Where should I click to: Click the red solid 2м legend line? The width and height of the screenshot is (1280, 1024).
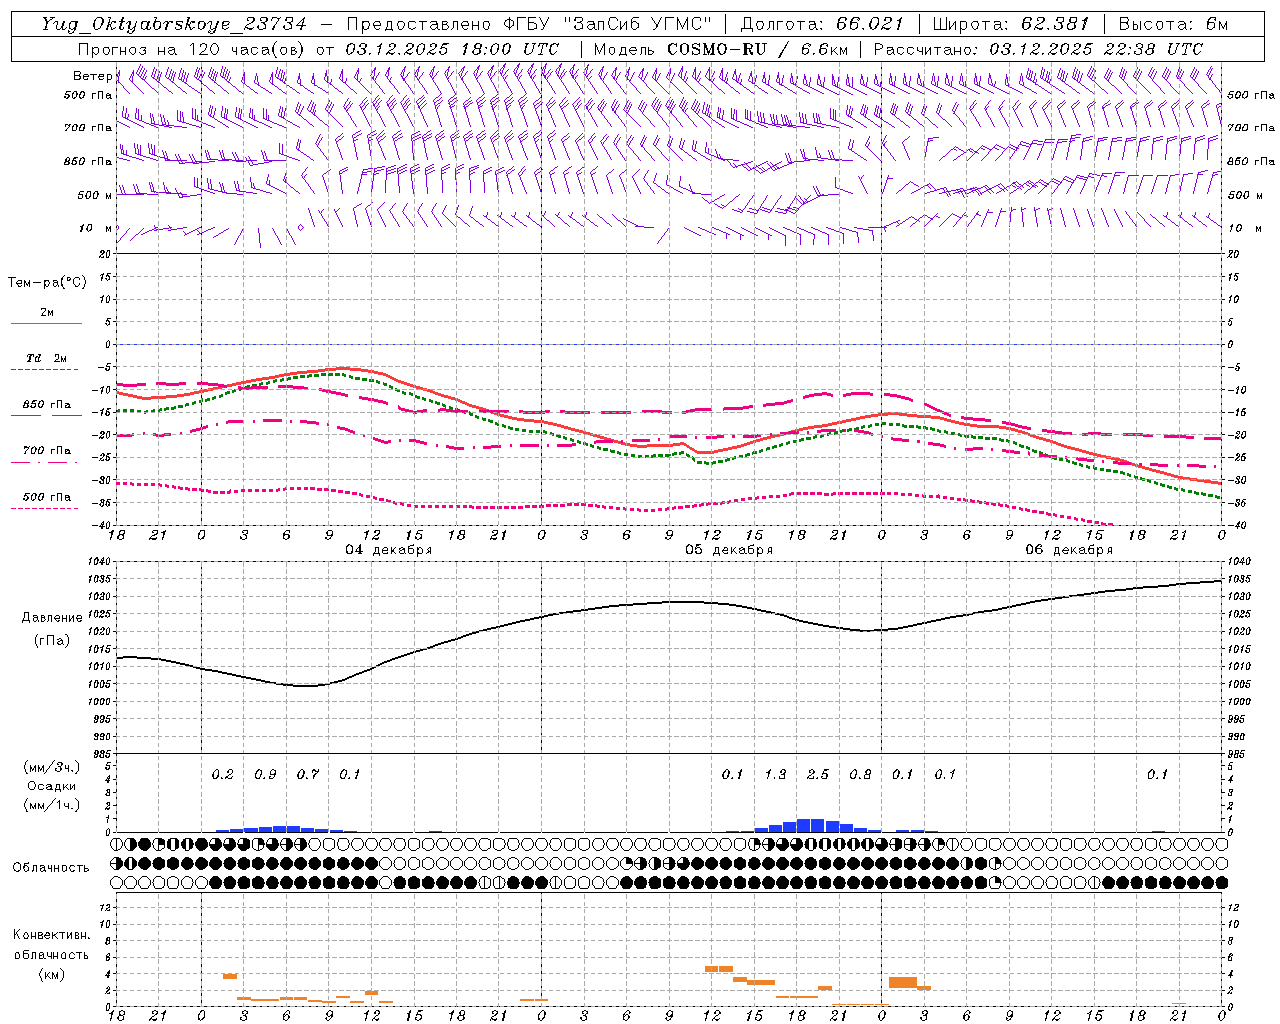coord(46,324)
